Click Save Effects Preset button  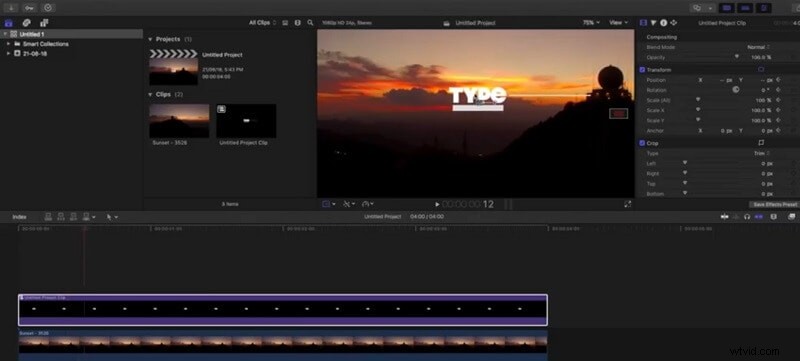pyautogui.click(x=774, y=204)
